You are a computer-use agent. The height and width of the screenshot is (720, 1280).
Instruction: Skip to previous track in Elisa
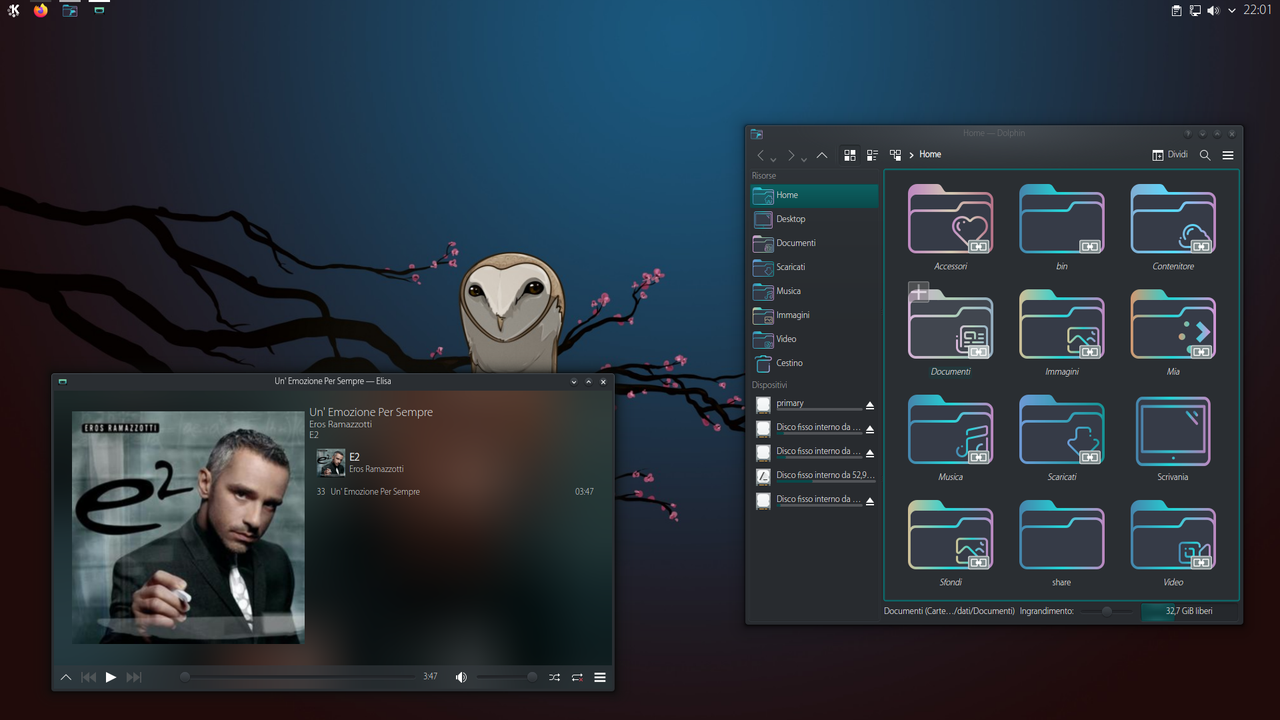point(88,677)
